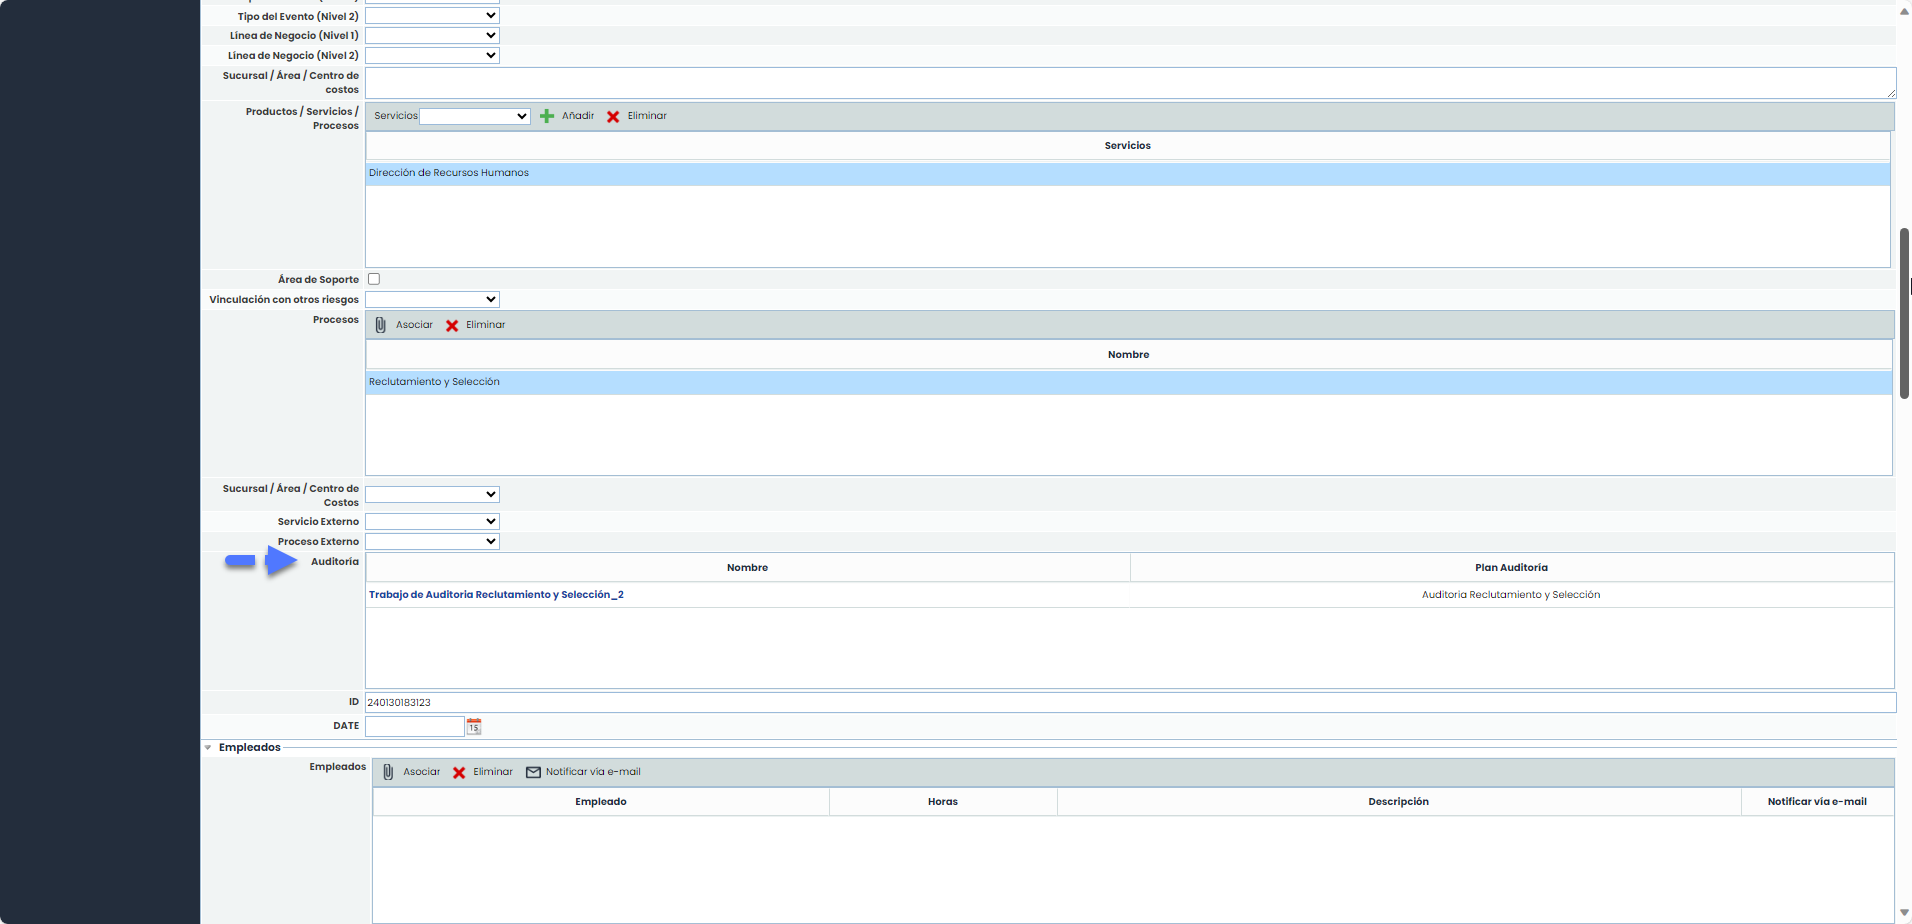Select the Dirección de Recursos Humanos row

pos(449,173)
